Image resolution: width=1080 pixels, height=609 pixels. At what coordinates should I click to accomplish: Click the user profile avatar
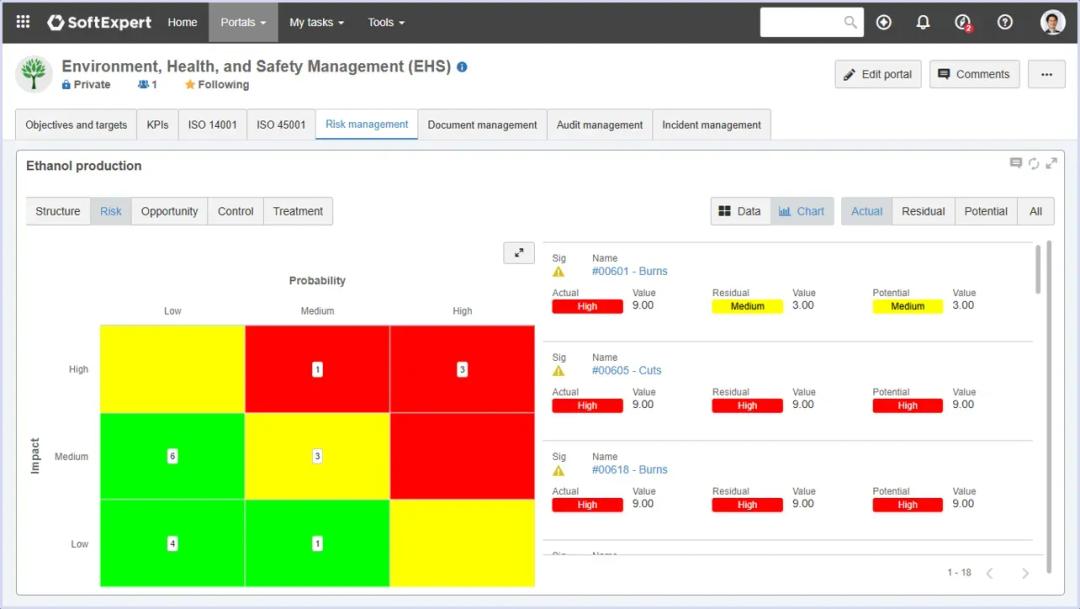click(x=1052, y=22)
